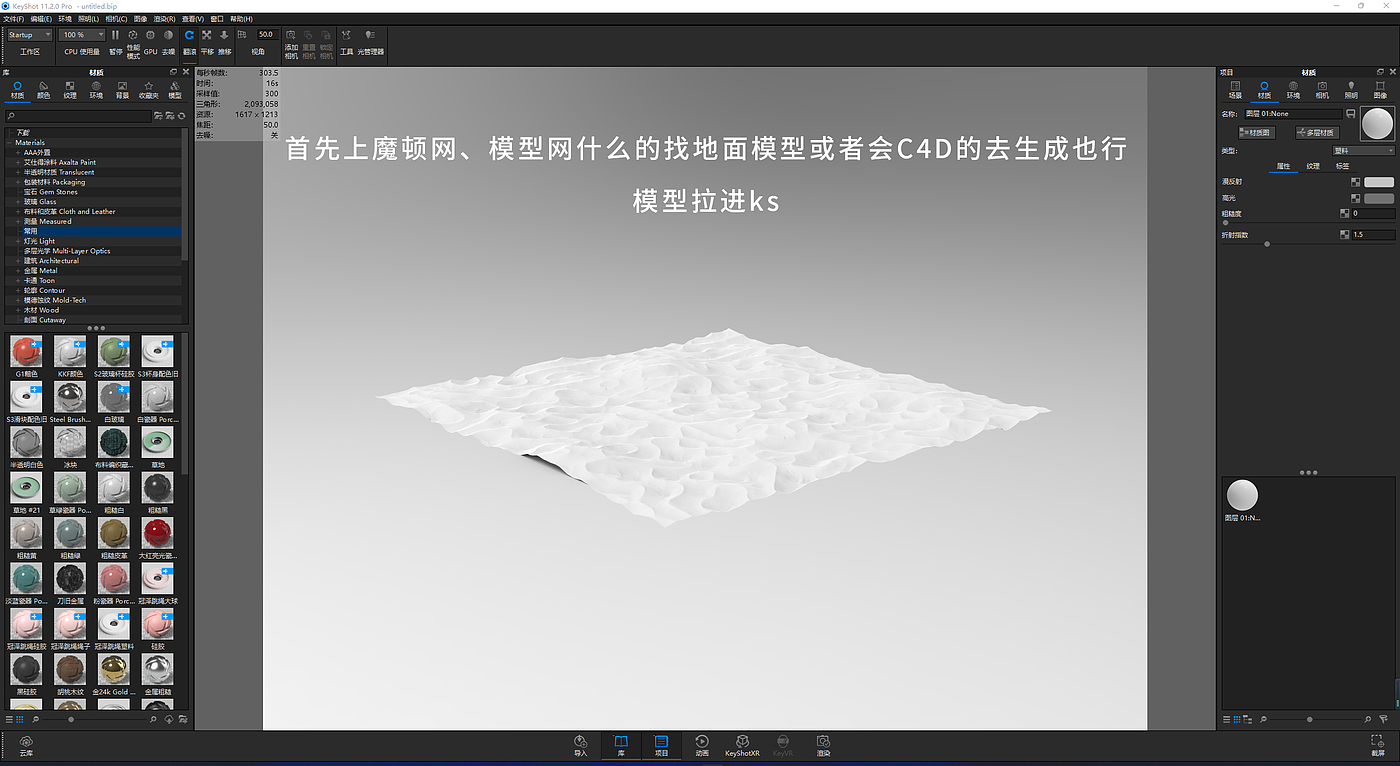The width and height of the screenshot is (1400, 766).
Task: Switch to library 颜色 colors tab
Action: pos(44,90)
